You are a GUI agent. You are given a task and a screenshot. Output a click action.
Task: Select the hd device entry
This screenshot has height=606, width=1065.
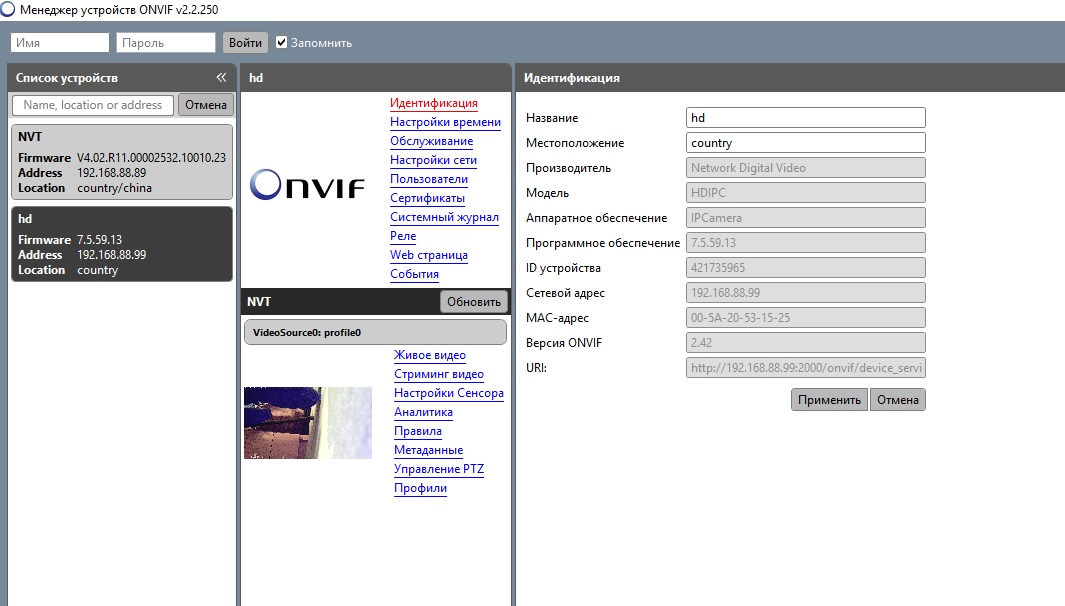coord(122,244)
